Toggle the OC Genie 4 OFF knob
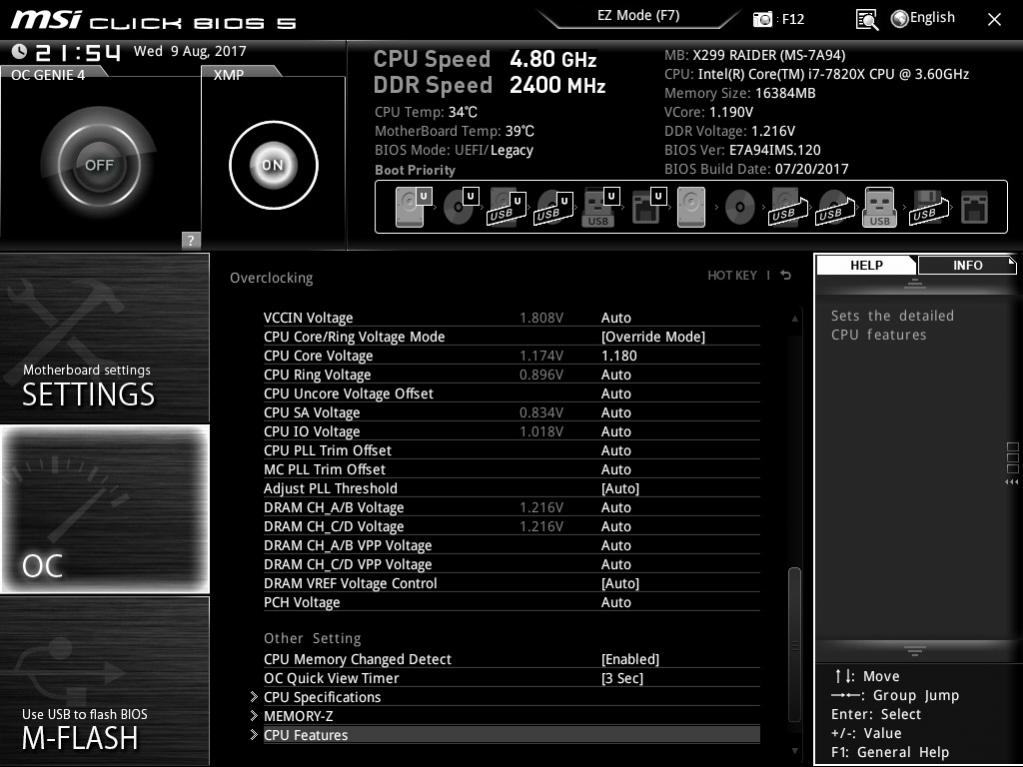This screenshot has height=767, width=1023. (x=99, y=164)
